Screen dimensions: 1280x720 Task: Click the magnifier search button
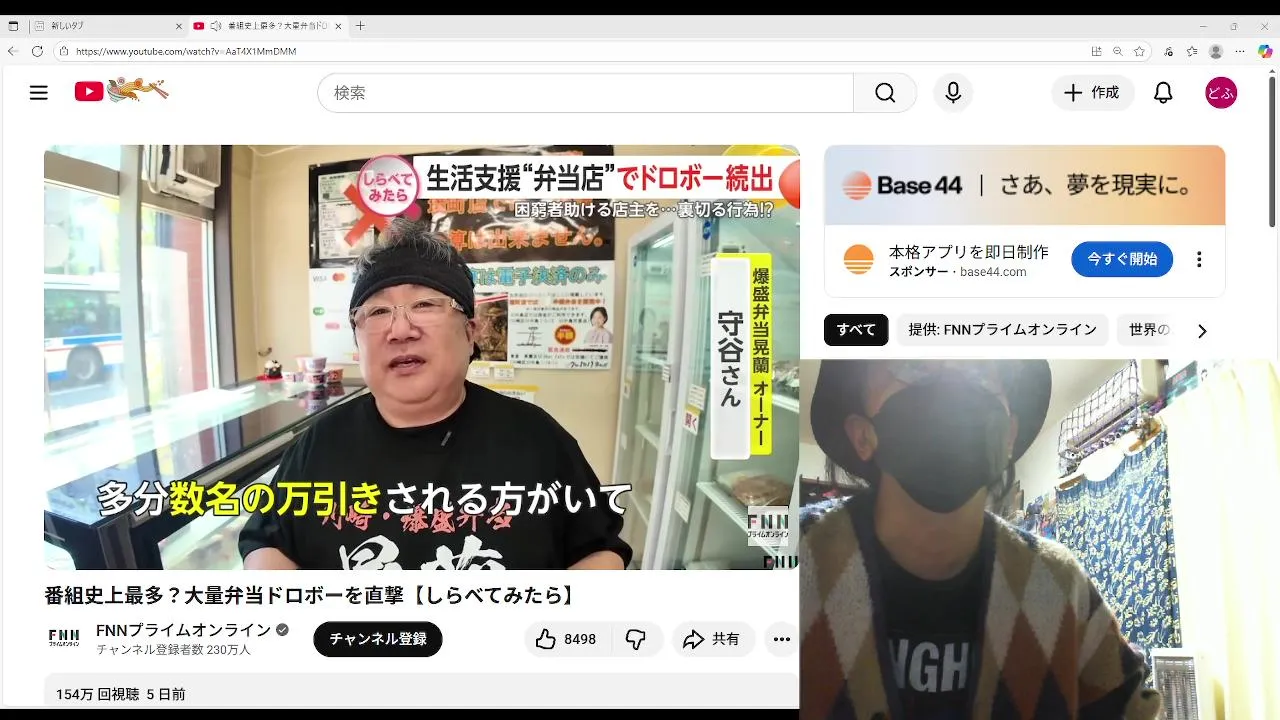[885, 93]
